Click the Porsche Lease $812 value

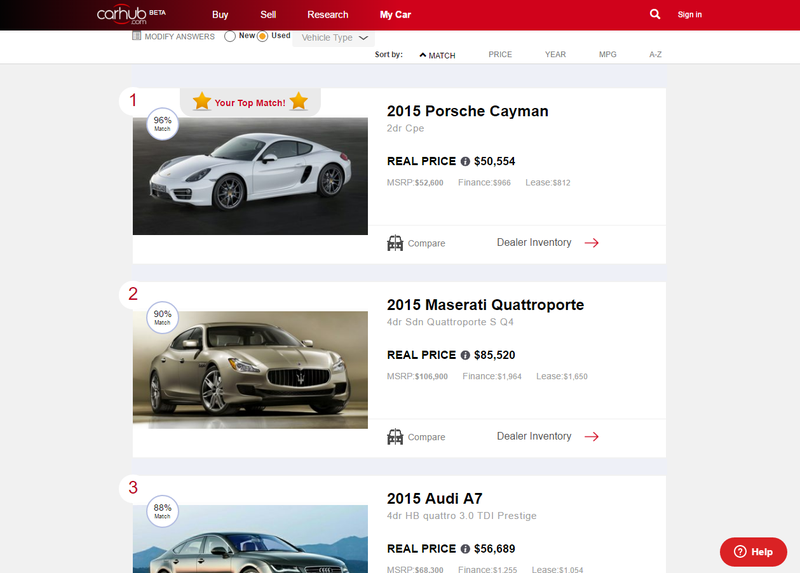[562, 183]
